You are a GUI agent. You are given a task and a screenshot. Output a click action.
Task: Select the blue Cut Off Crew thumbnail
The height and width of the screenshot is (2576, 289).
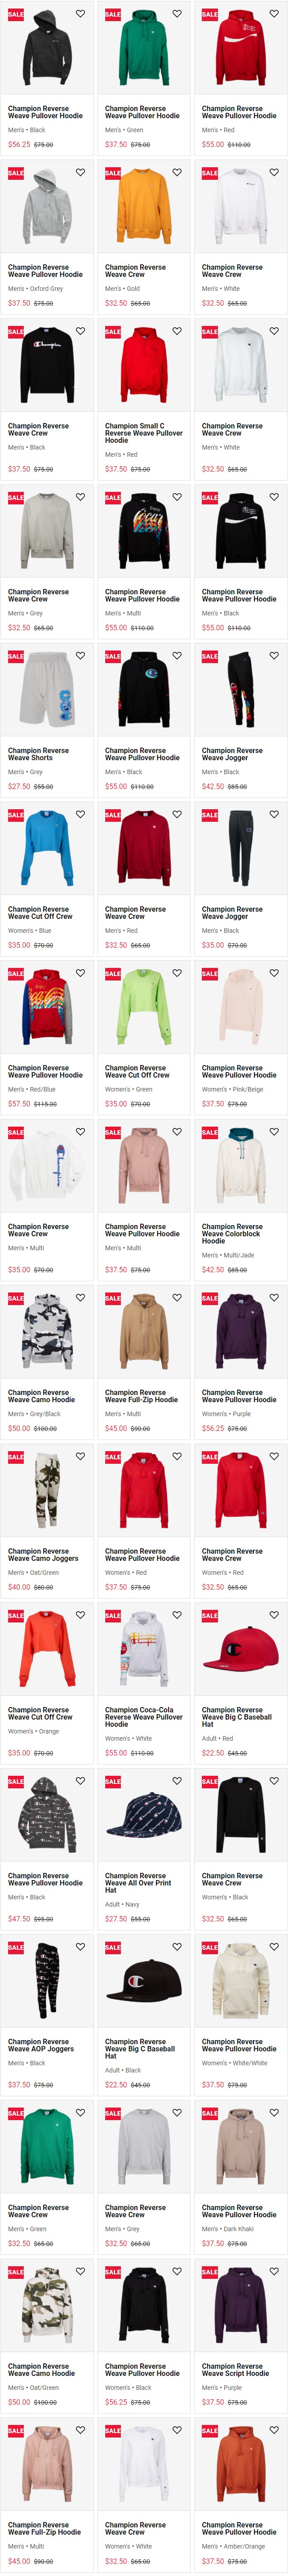pyautogui.click(x=47, y=851)
